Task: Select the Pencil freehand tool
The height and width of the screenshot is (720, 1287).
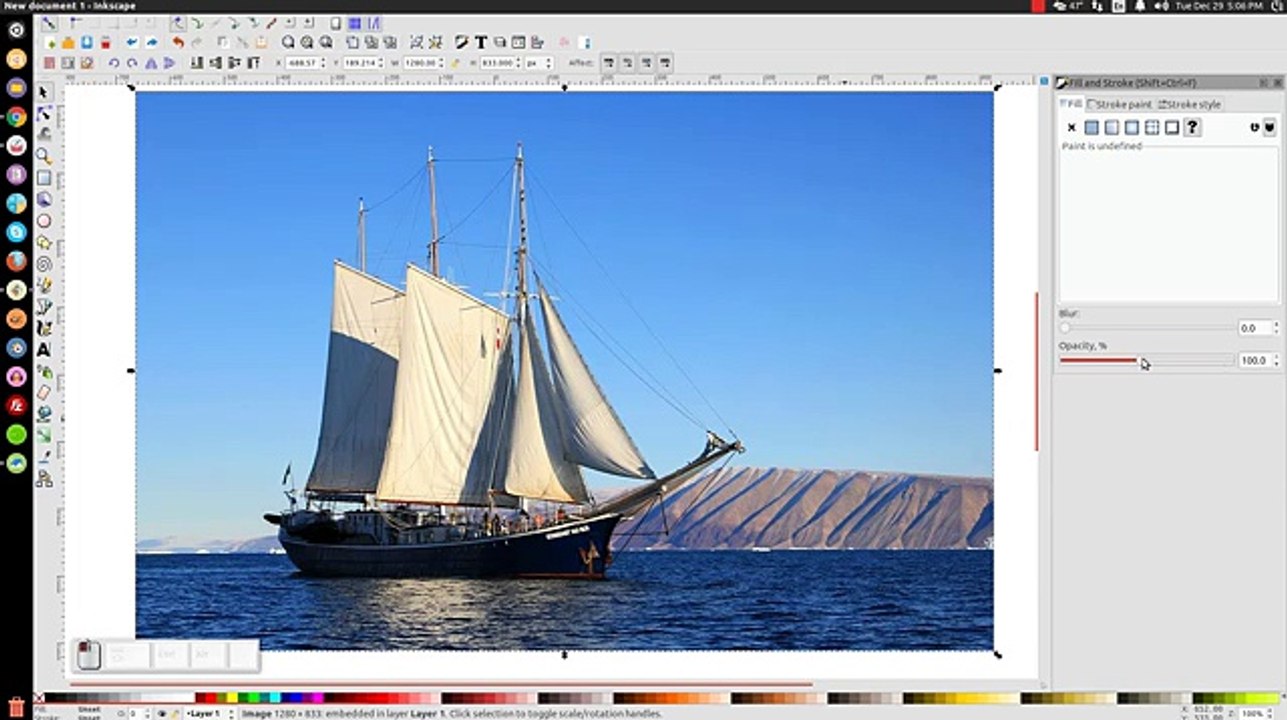Action: tap(44, 285)
